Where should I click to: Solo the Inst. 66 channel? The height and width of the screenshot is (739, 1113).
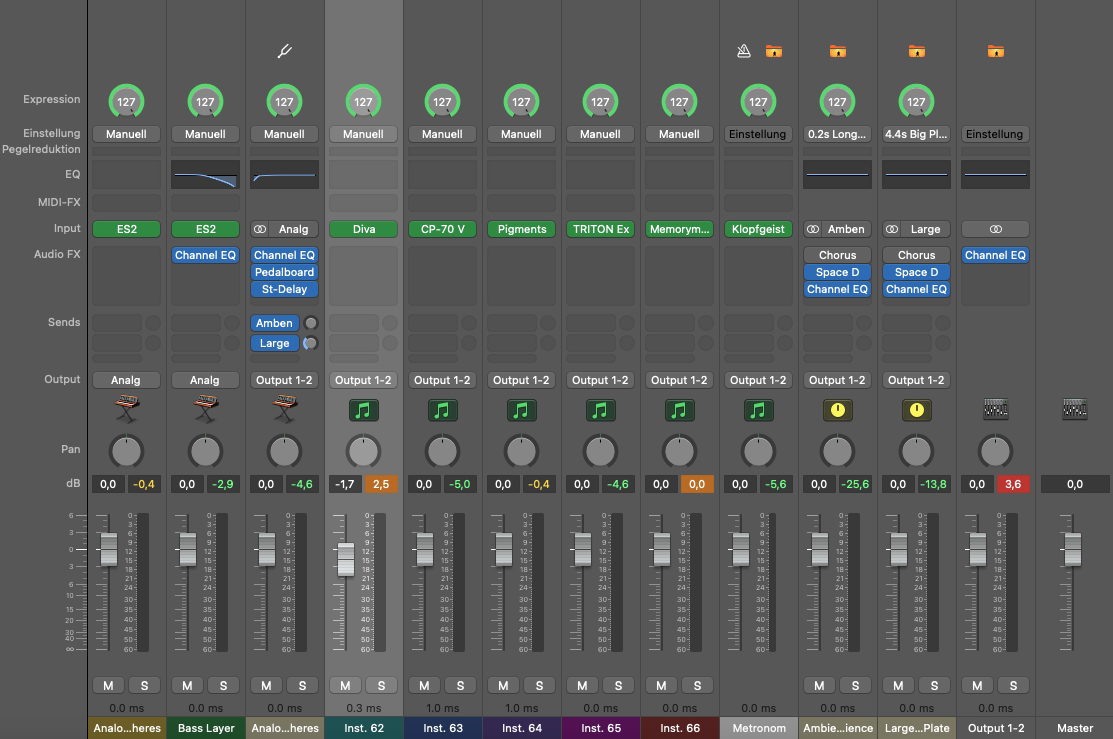tap(697, 685)
